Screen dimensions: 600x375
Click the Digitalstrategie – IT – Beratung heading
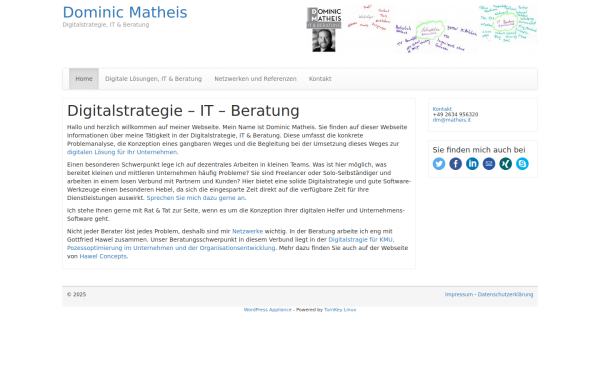click(x=183, y=111)
